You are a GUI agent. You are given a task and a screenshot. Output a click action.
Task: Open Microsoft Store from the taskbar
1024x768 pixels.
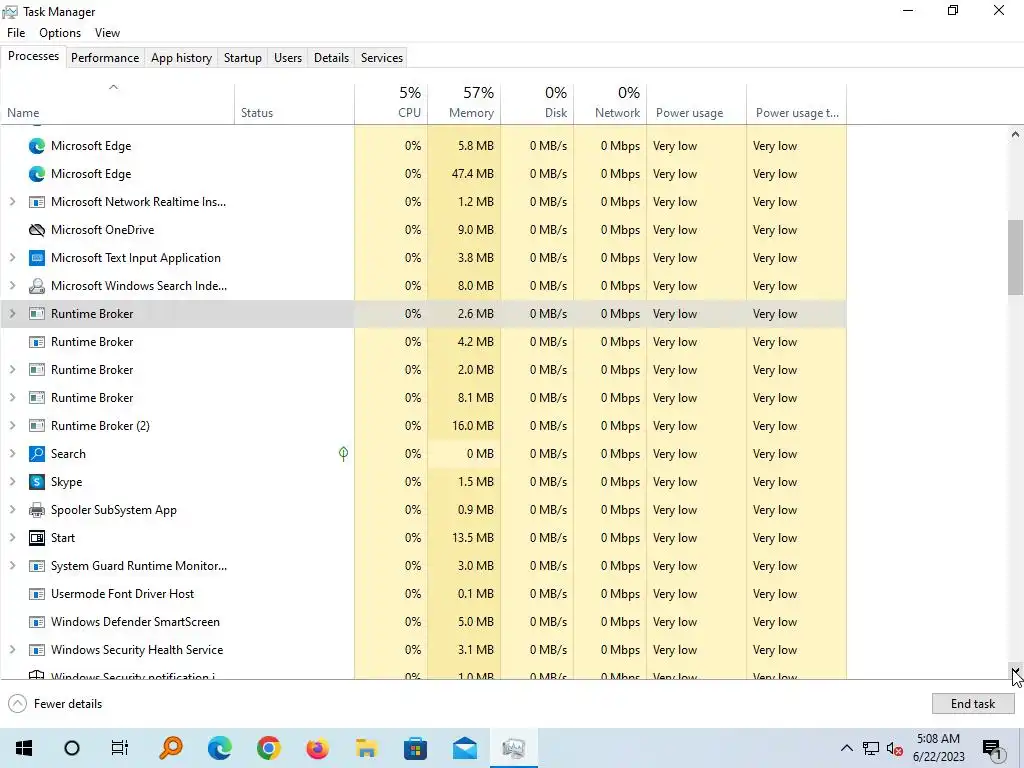click(x=415, y=748)
